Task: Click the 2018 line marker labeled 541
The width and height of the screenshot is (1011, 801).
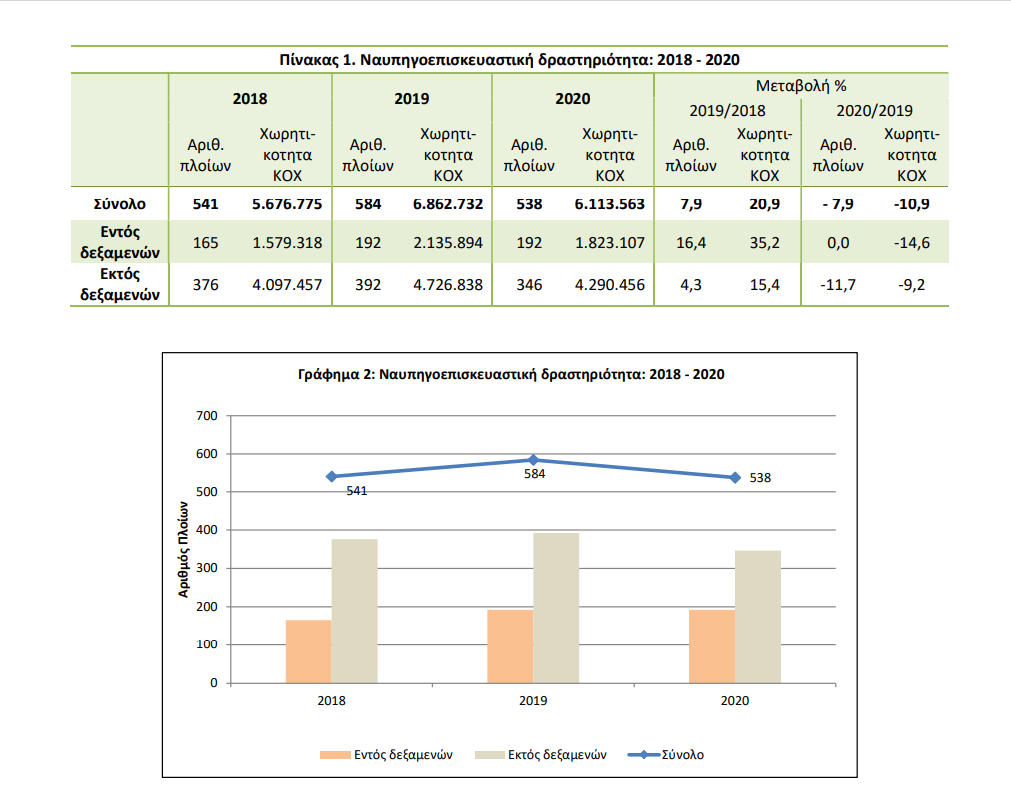Action: (331, 477)
